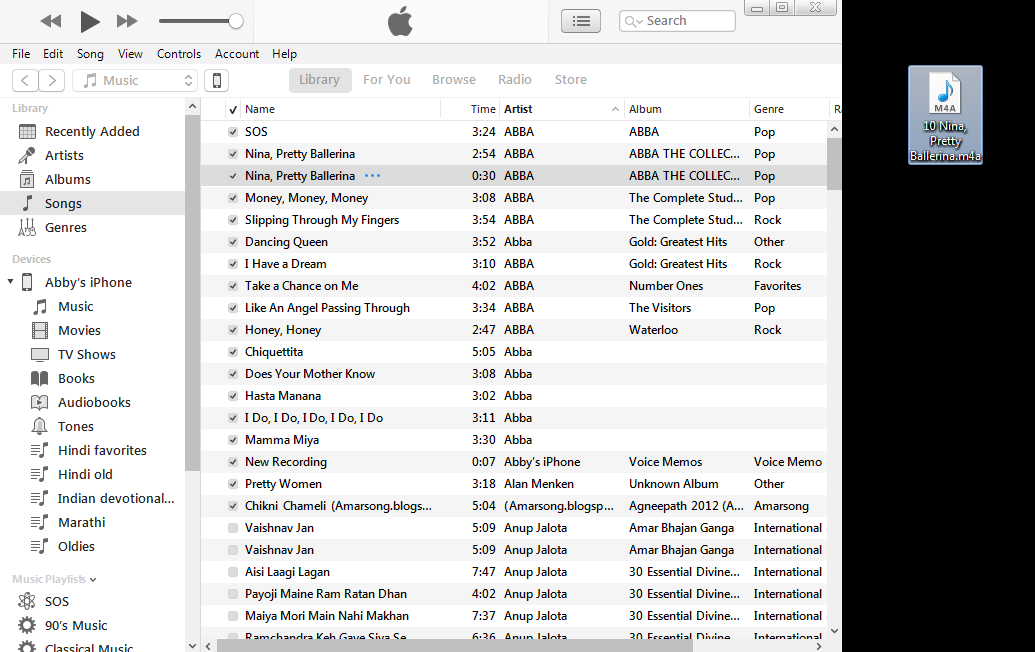The image size is (1035, 652).
Task: Sort songs by the Album column header
Action: coord(687,110)
